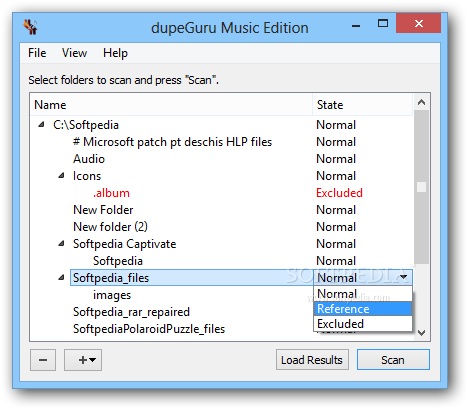Select the '# Microsoft patch pt deschis HLP files' row
This screenshot has height=409, width=468.
[x=172, y=142]
